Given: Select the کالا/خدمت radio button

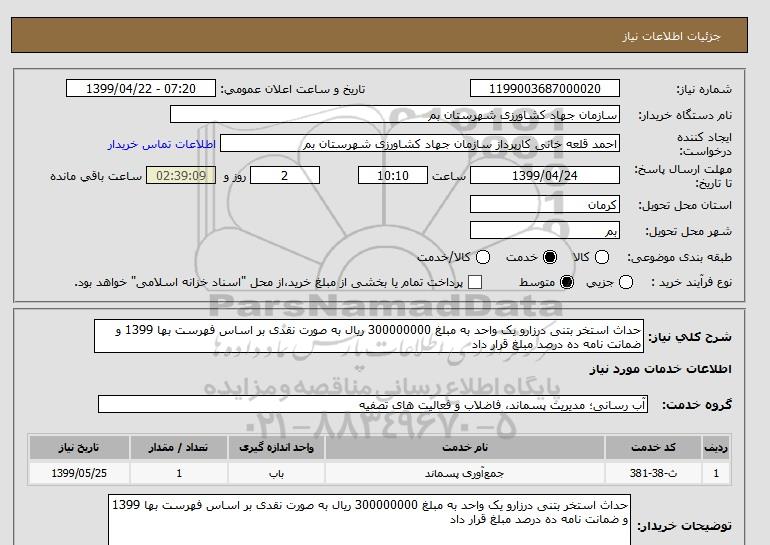Looking at the screenshot, I should [x=483, y=257].
